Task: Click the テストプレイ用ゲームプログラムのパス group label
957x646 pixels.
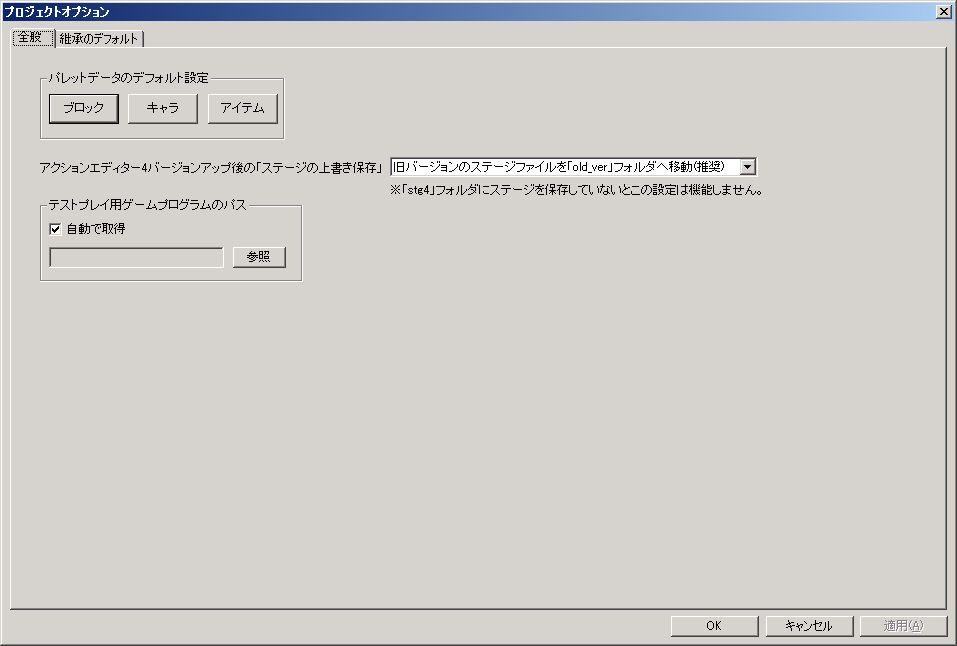Action: (x=147, y=205)
